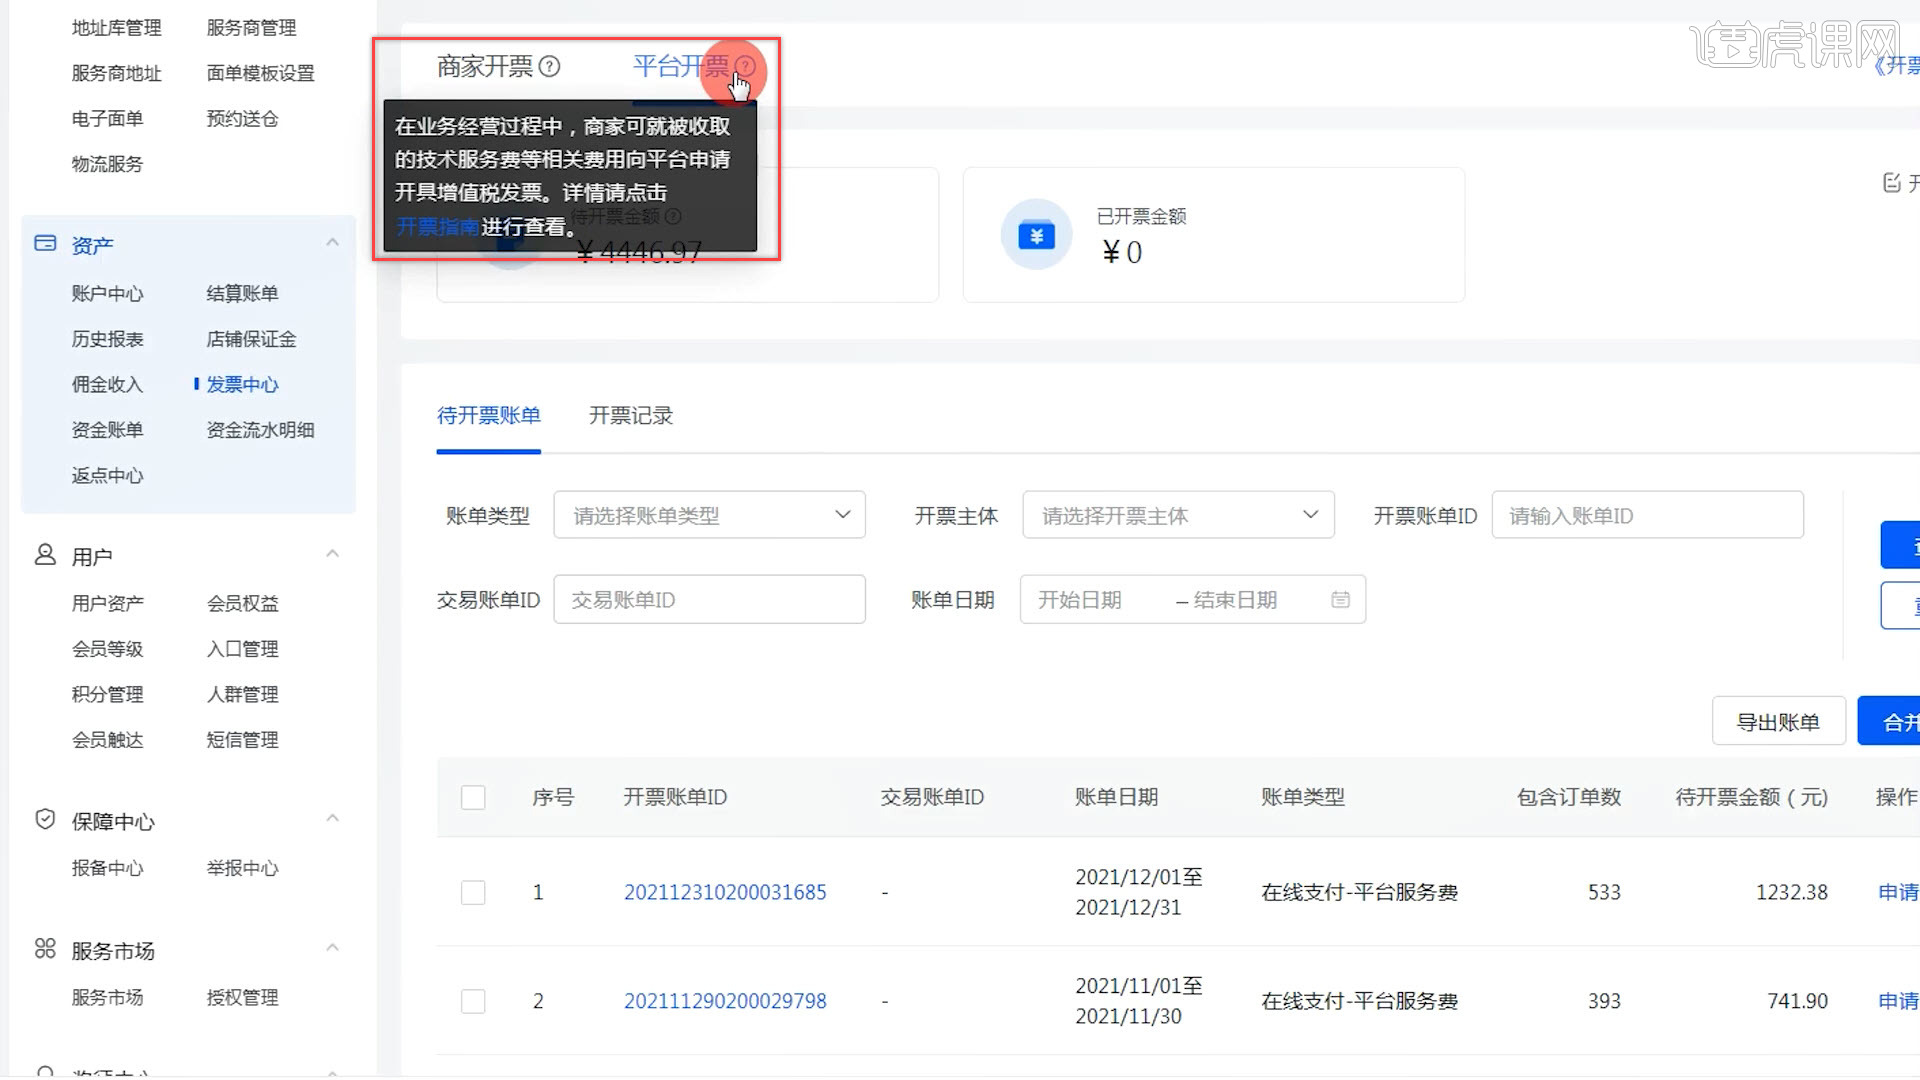
Task: Switch to the 开票记录 tab
Action: [x=631, y=416]
